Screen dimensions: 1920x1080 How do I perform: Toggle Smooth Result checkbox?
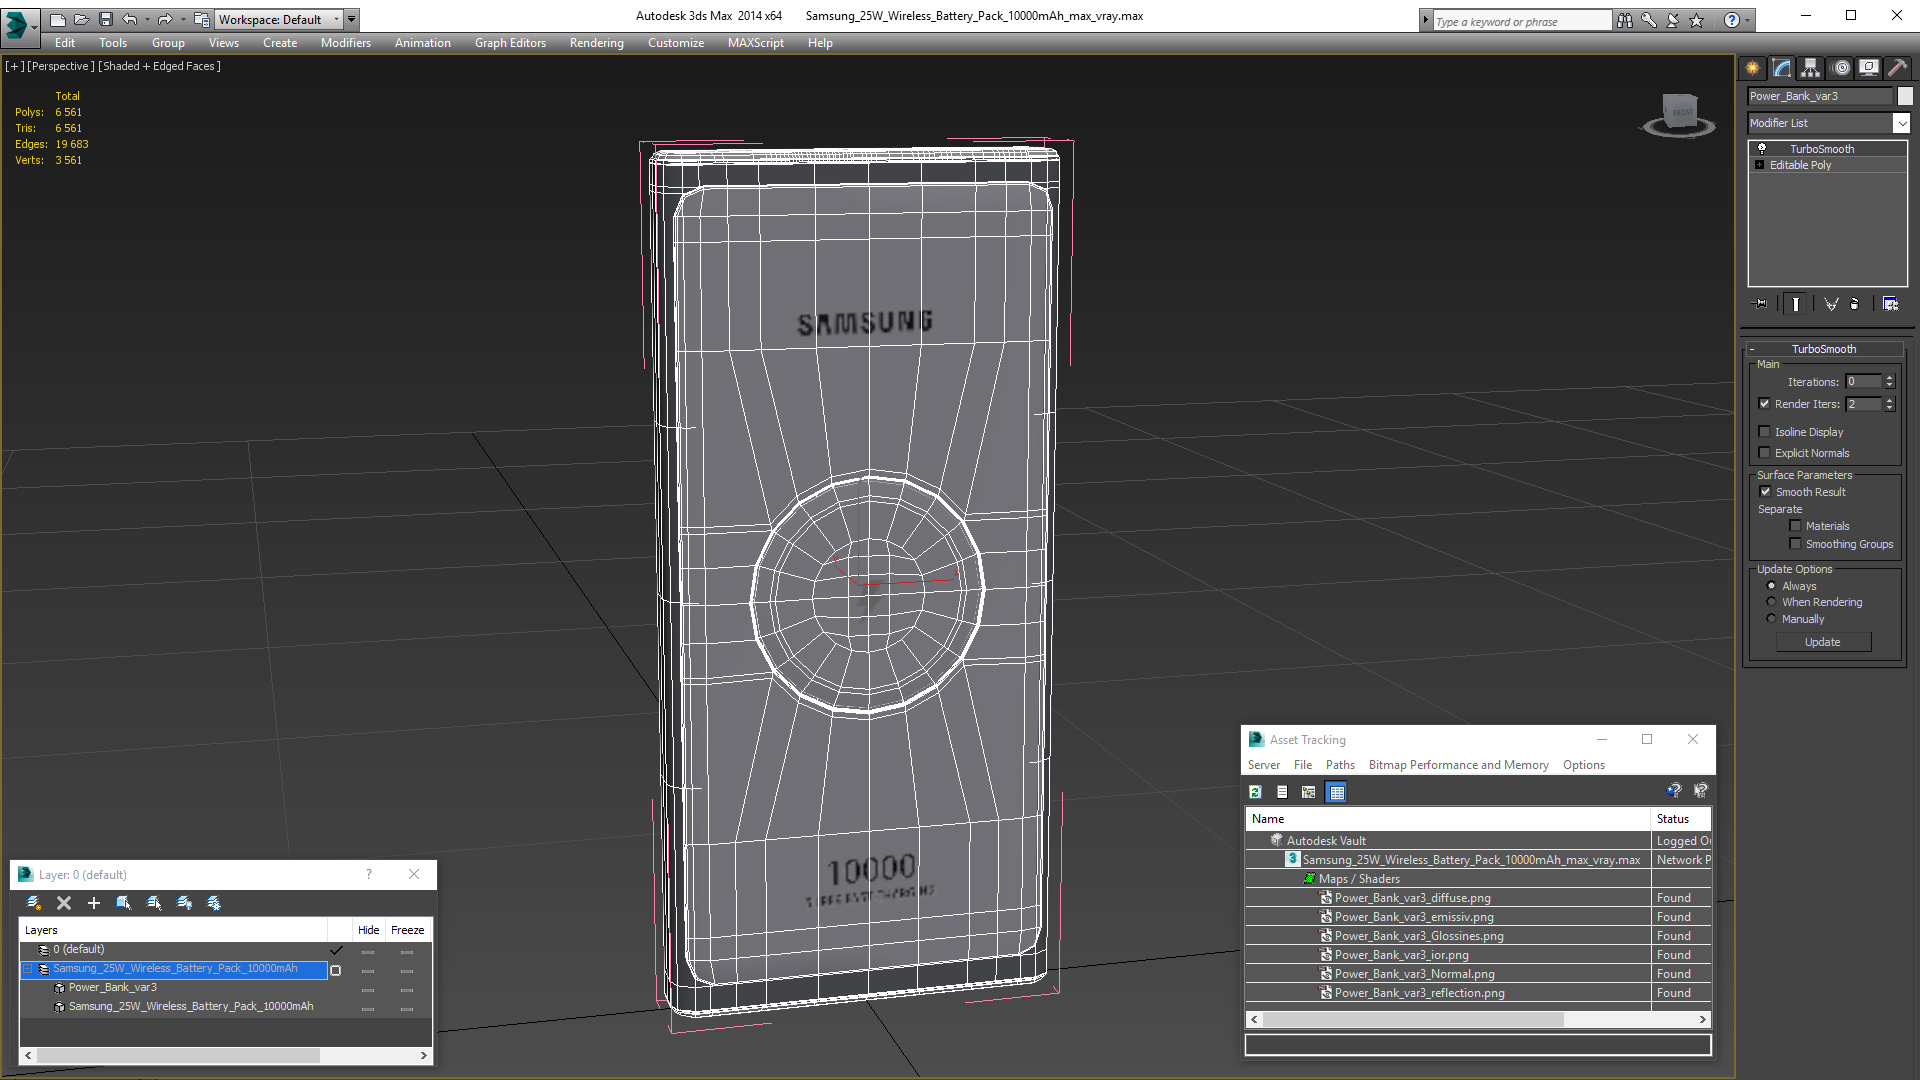point(1765,492)
